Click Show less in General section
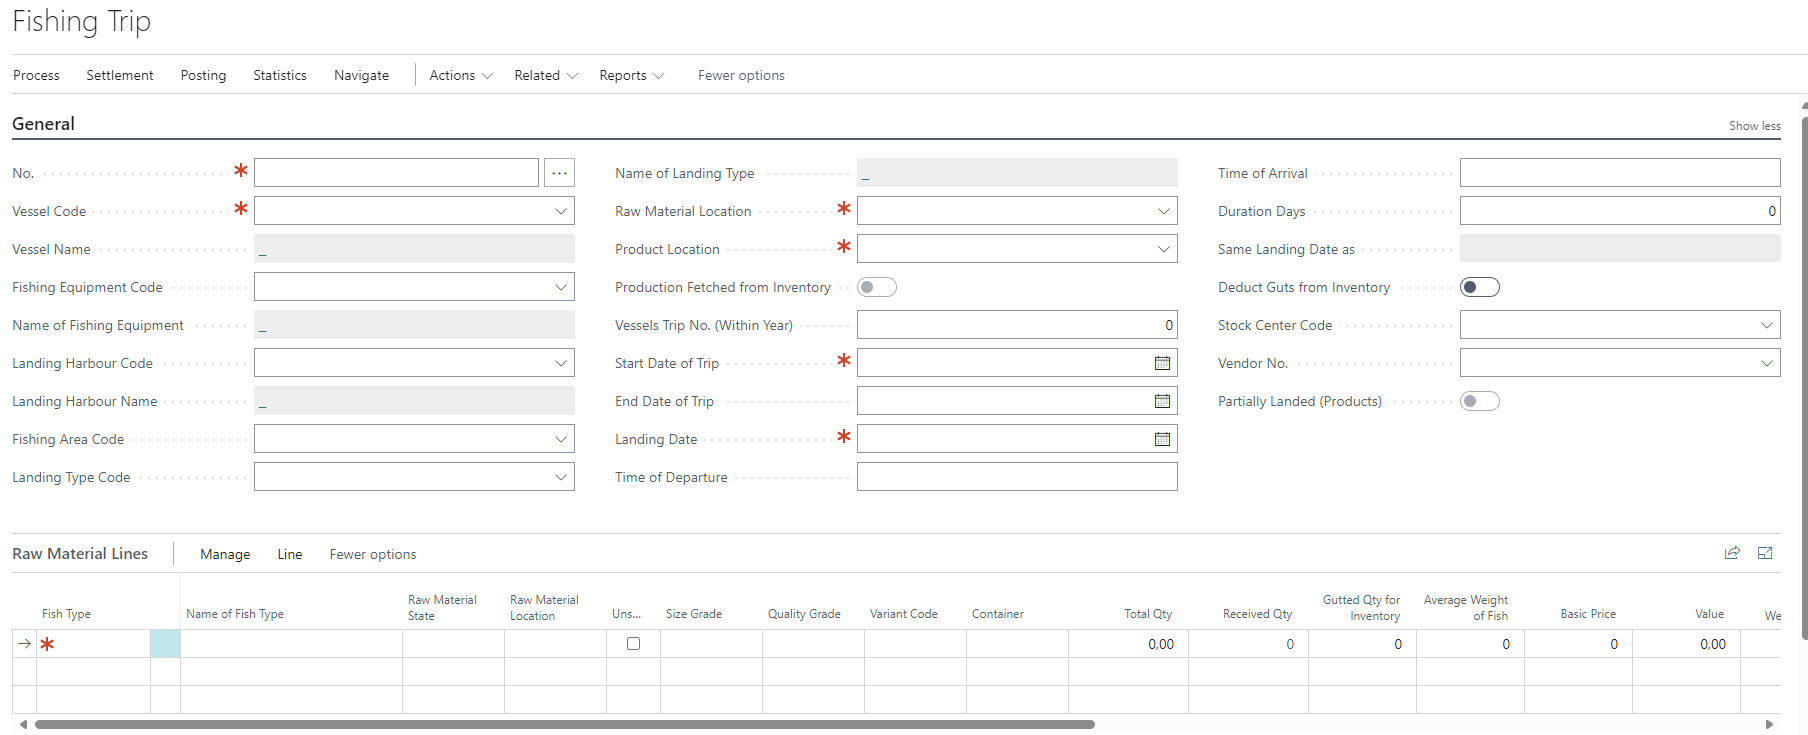Viewport: 1808px width, 735px height. (x=1754, y=126)
